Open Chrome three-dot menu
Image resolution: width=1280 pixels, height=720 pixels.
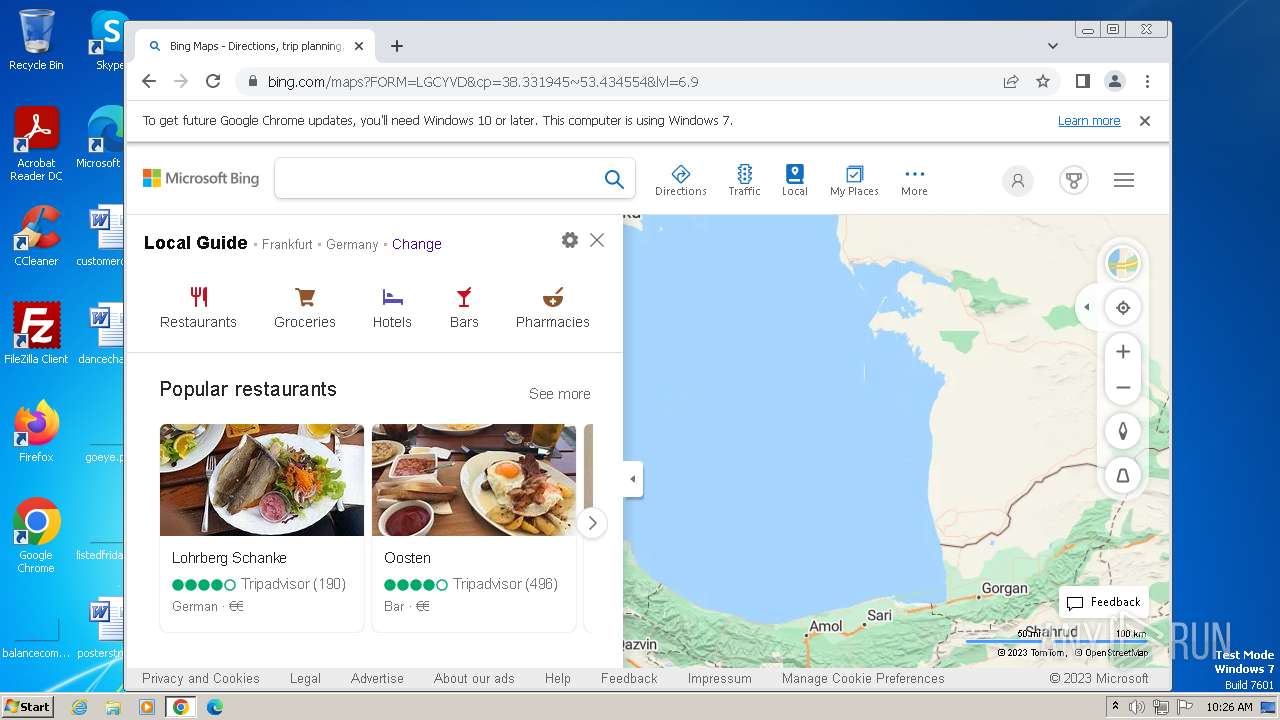pyautogui.click(x=1147, y=82)
